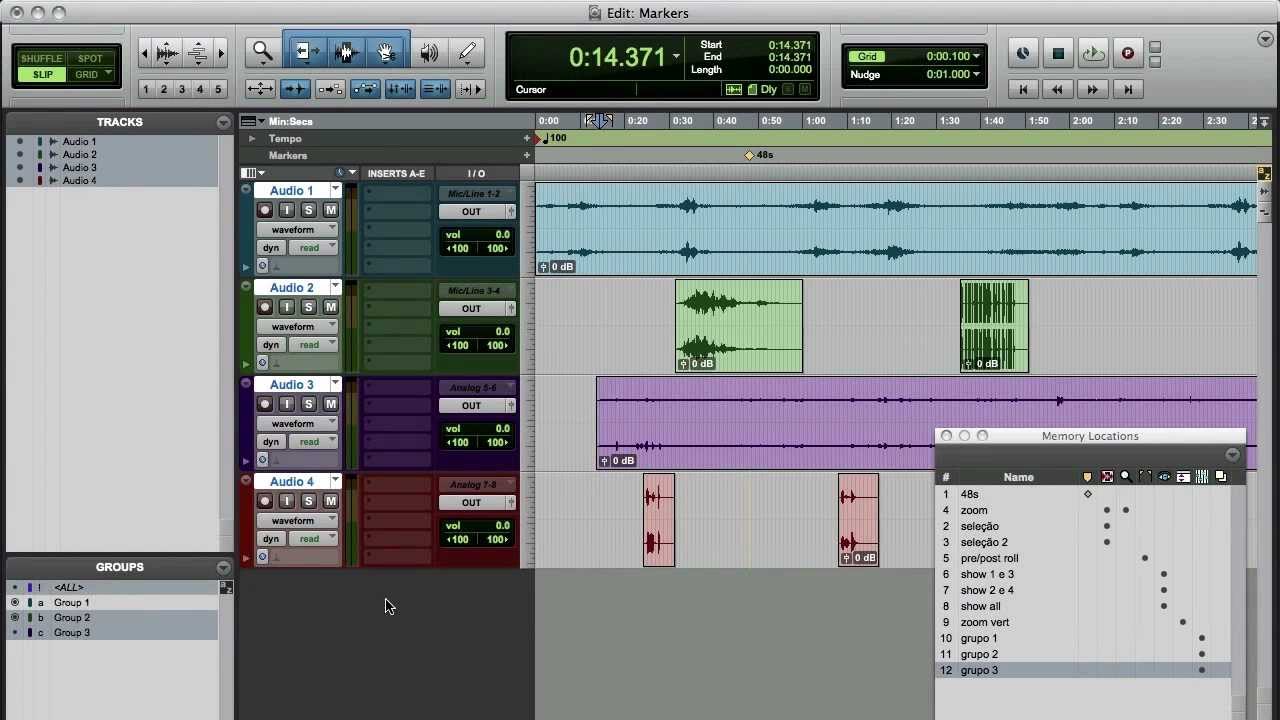This screenshot has height=720, width=1280.
Task: Click the Audio 3 track name button
Action: coord(291,385)
